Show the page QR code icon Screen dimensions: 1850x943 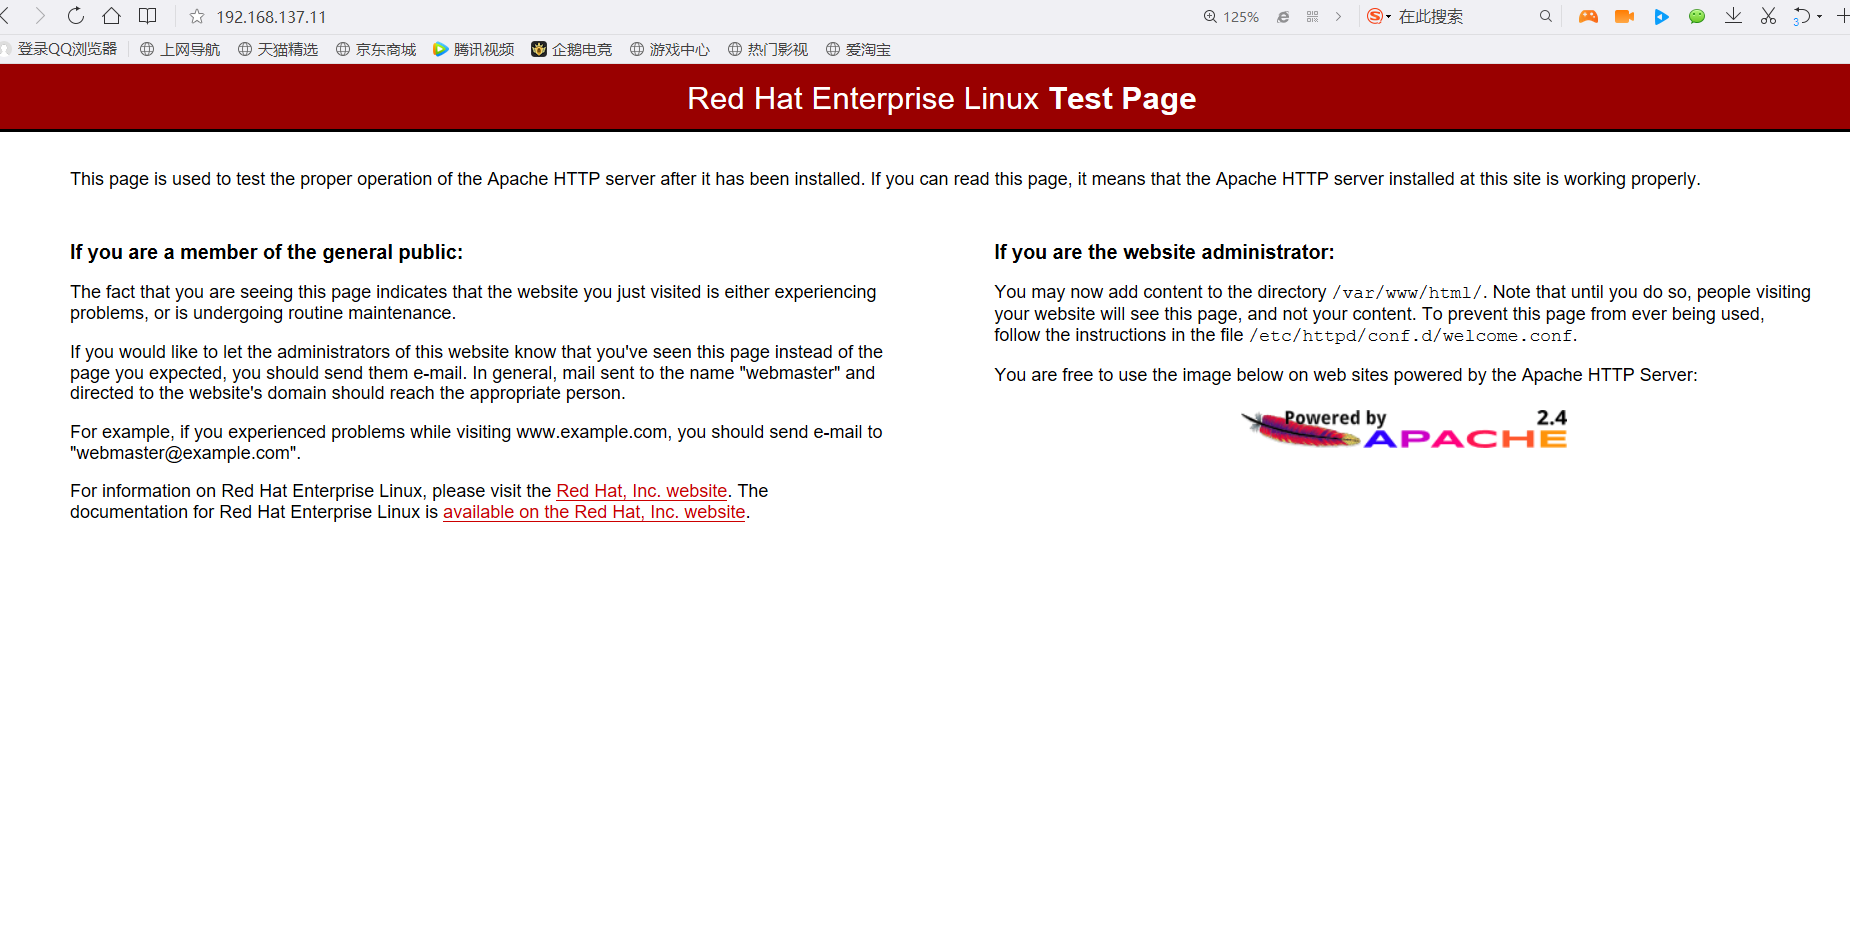point(1312,17)
